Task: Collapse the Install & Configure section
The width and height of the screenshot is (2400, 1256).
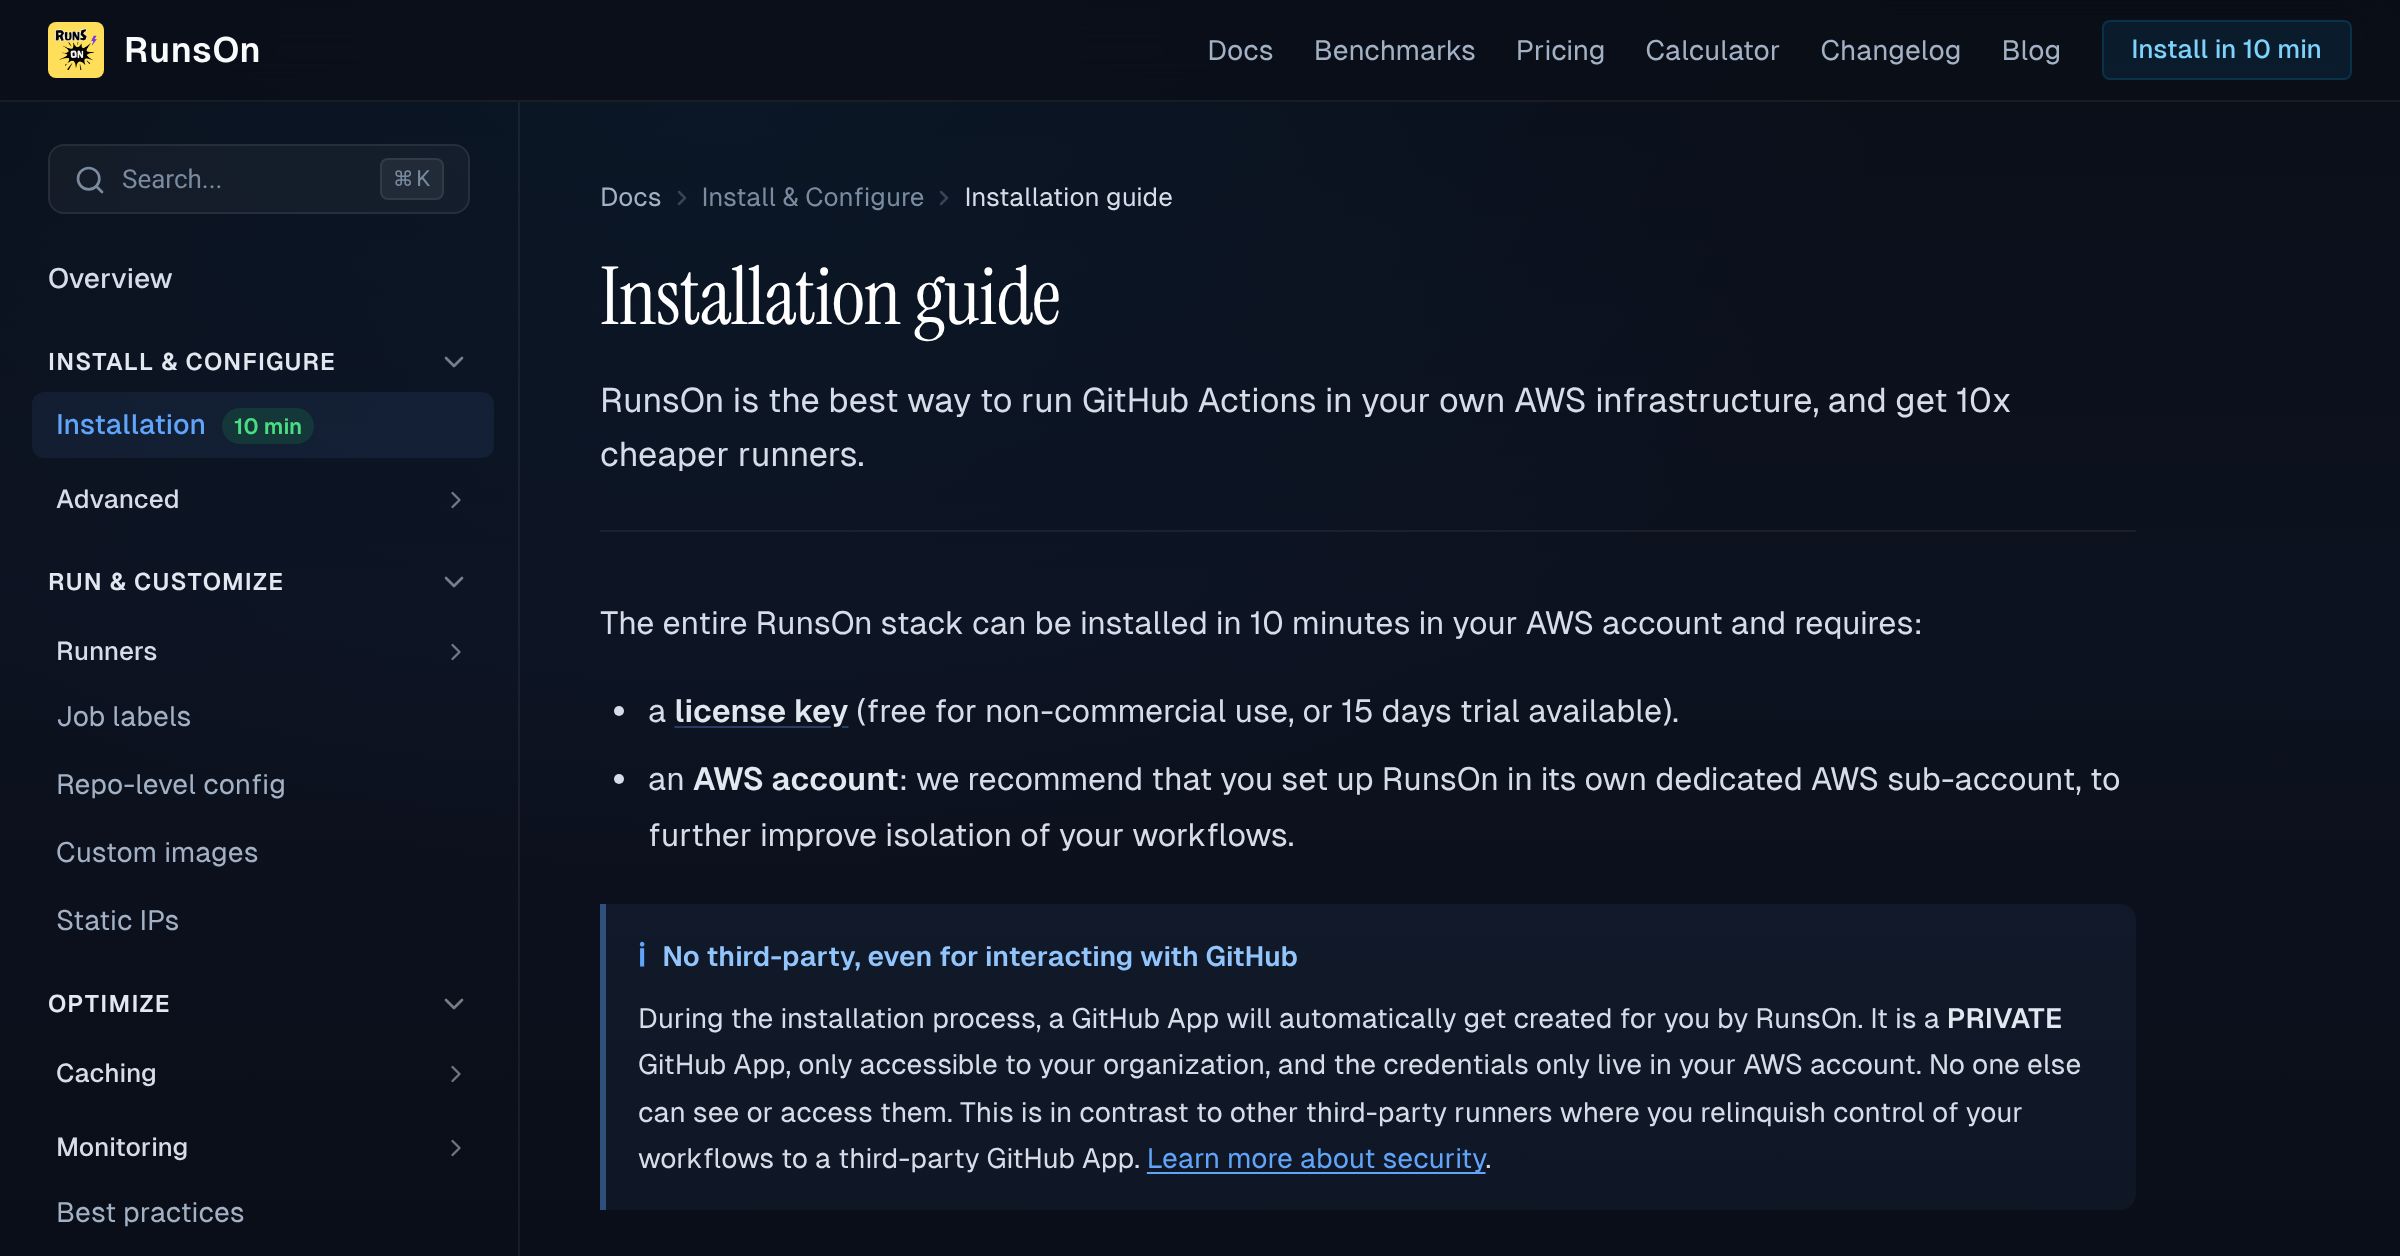Action: click(455, 361)
